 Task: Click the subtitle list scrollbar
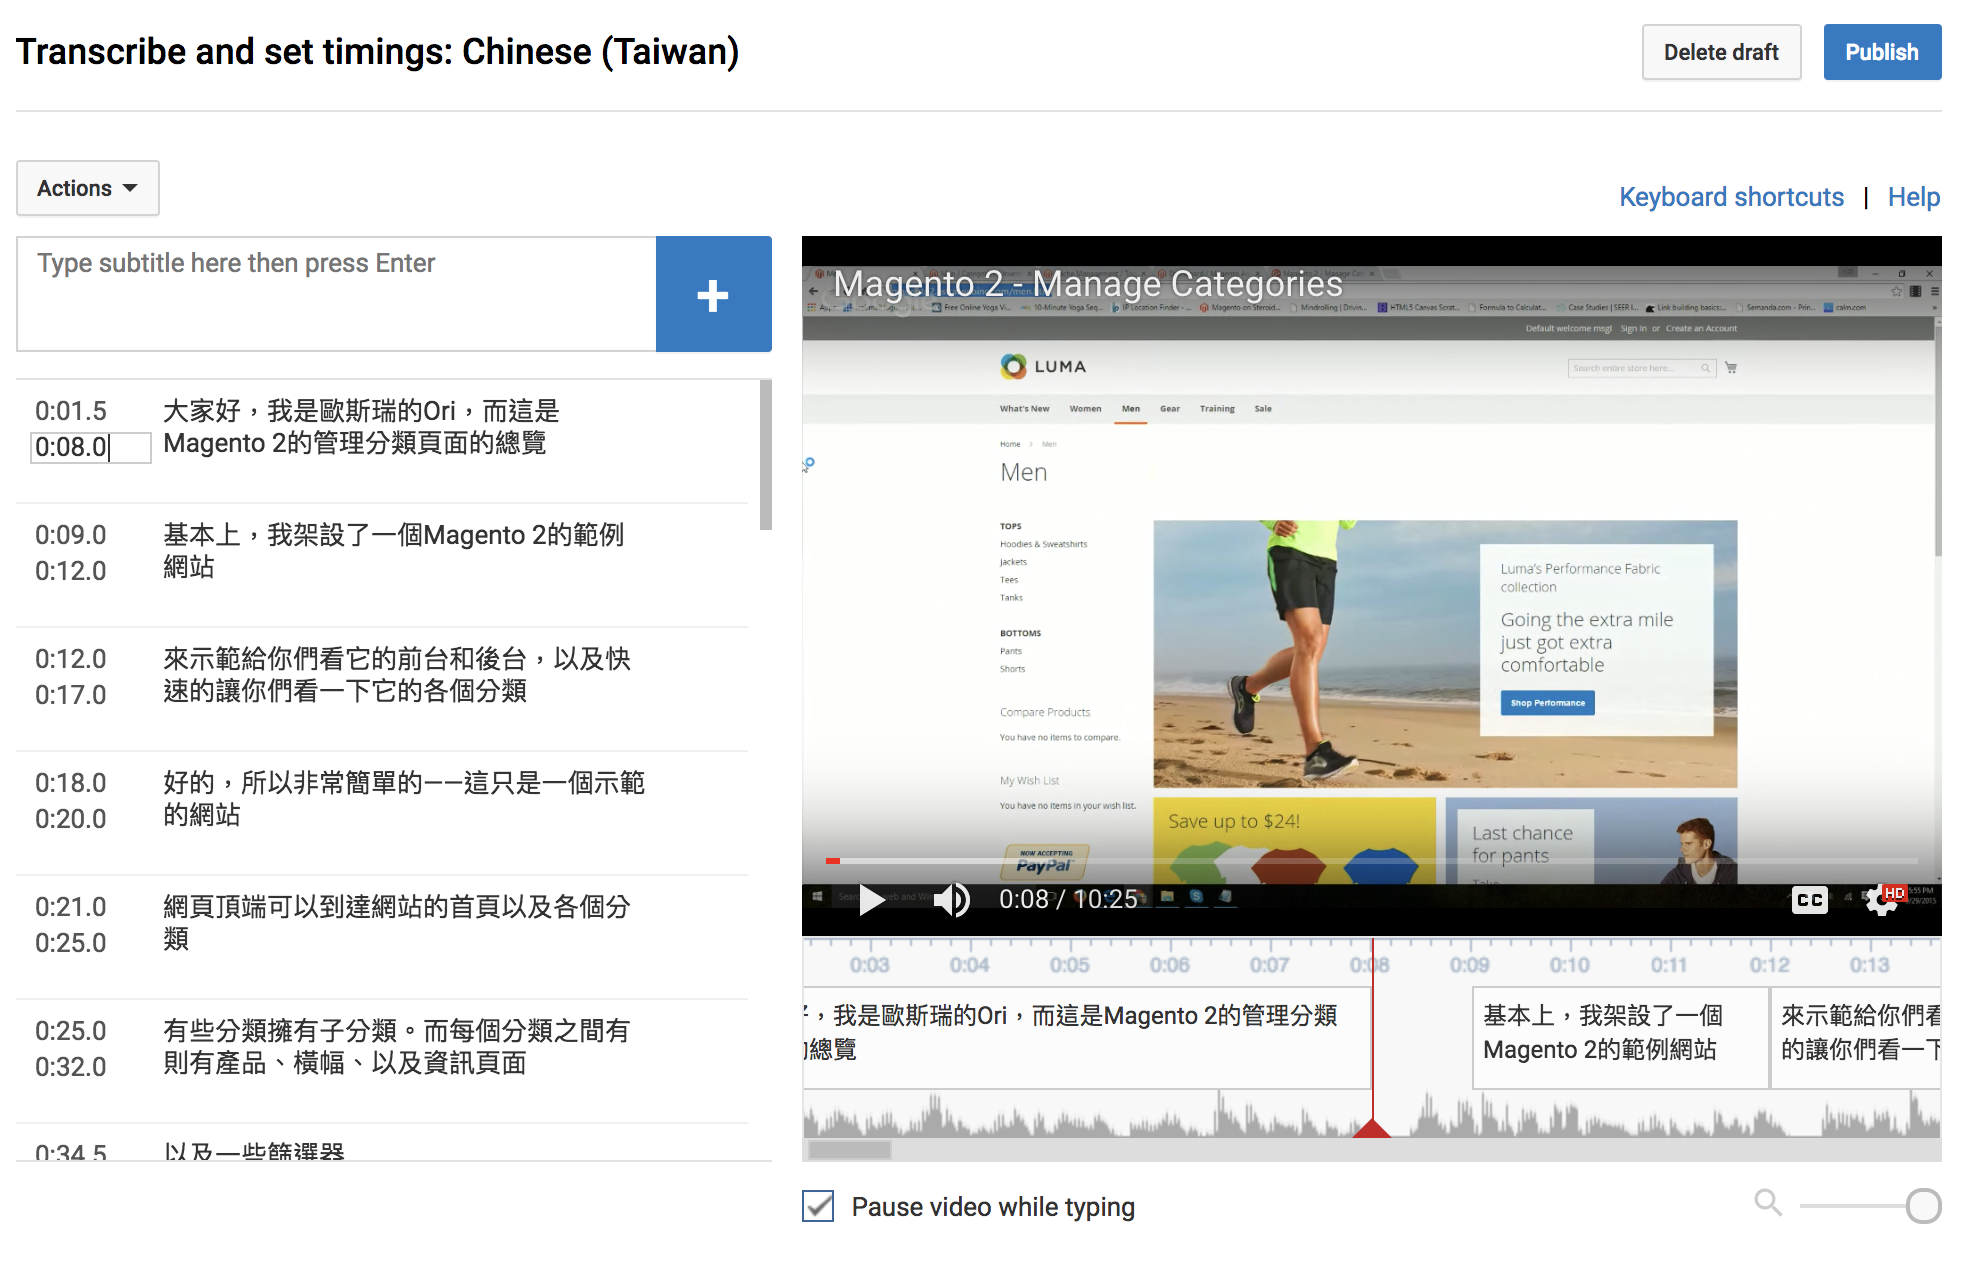766,455
